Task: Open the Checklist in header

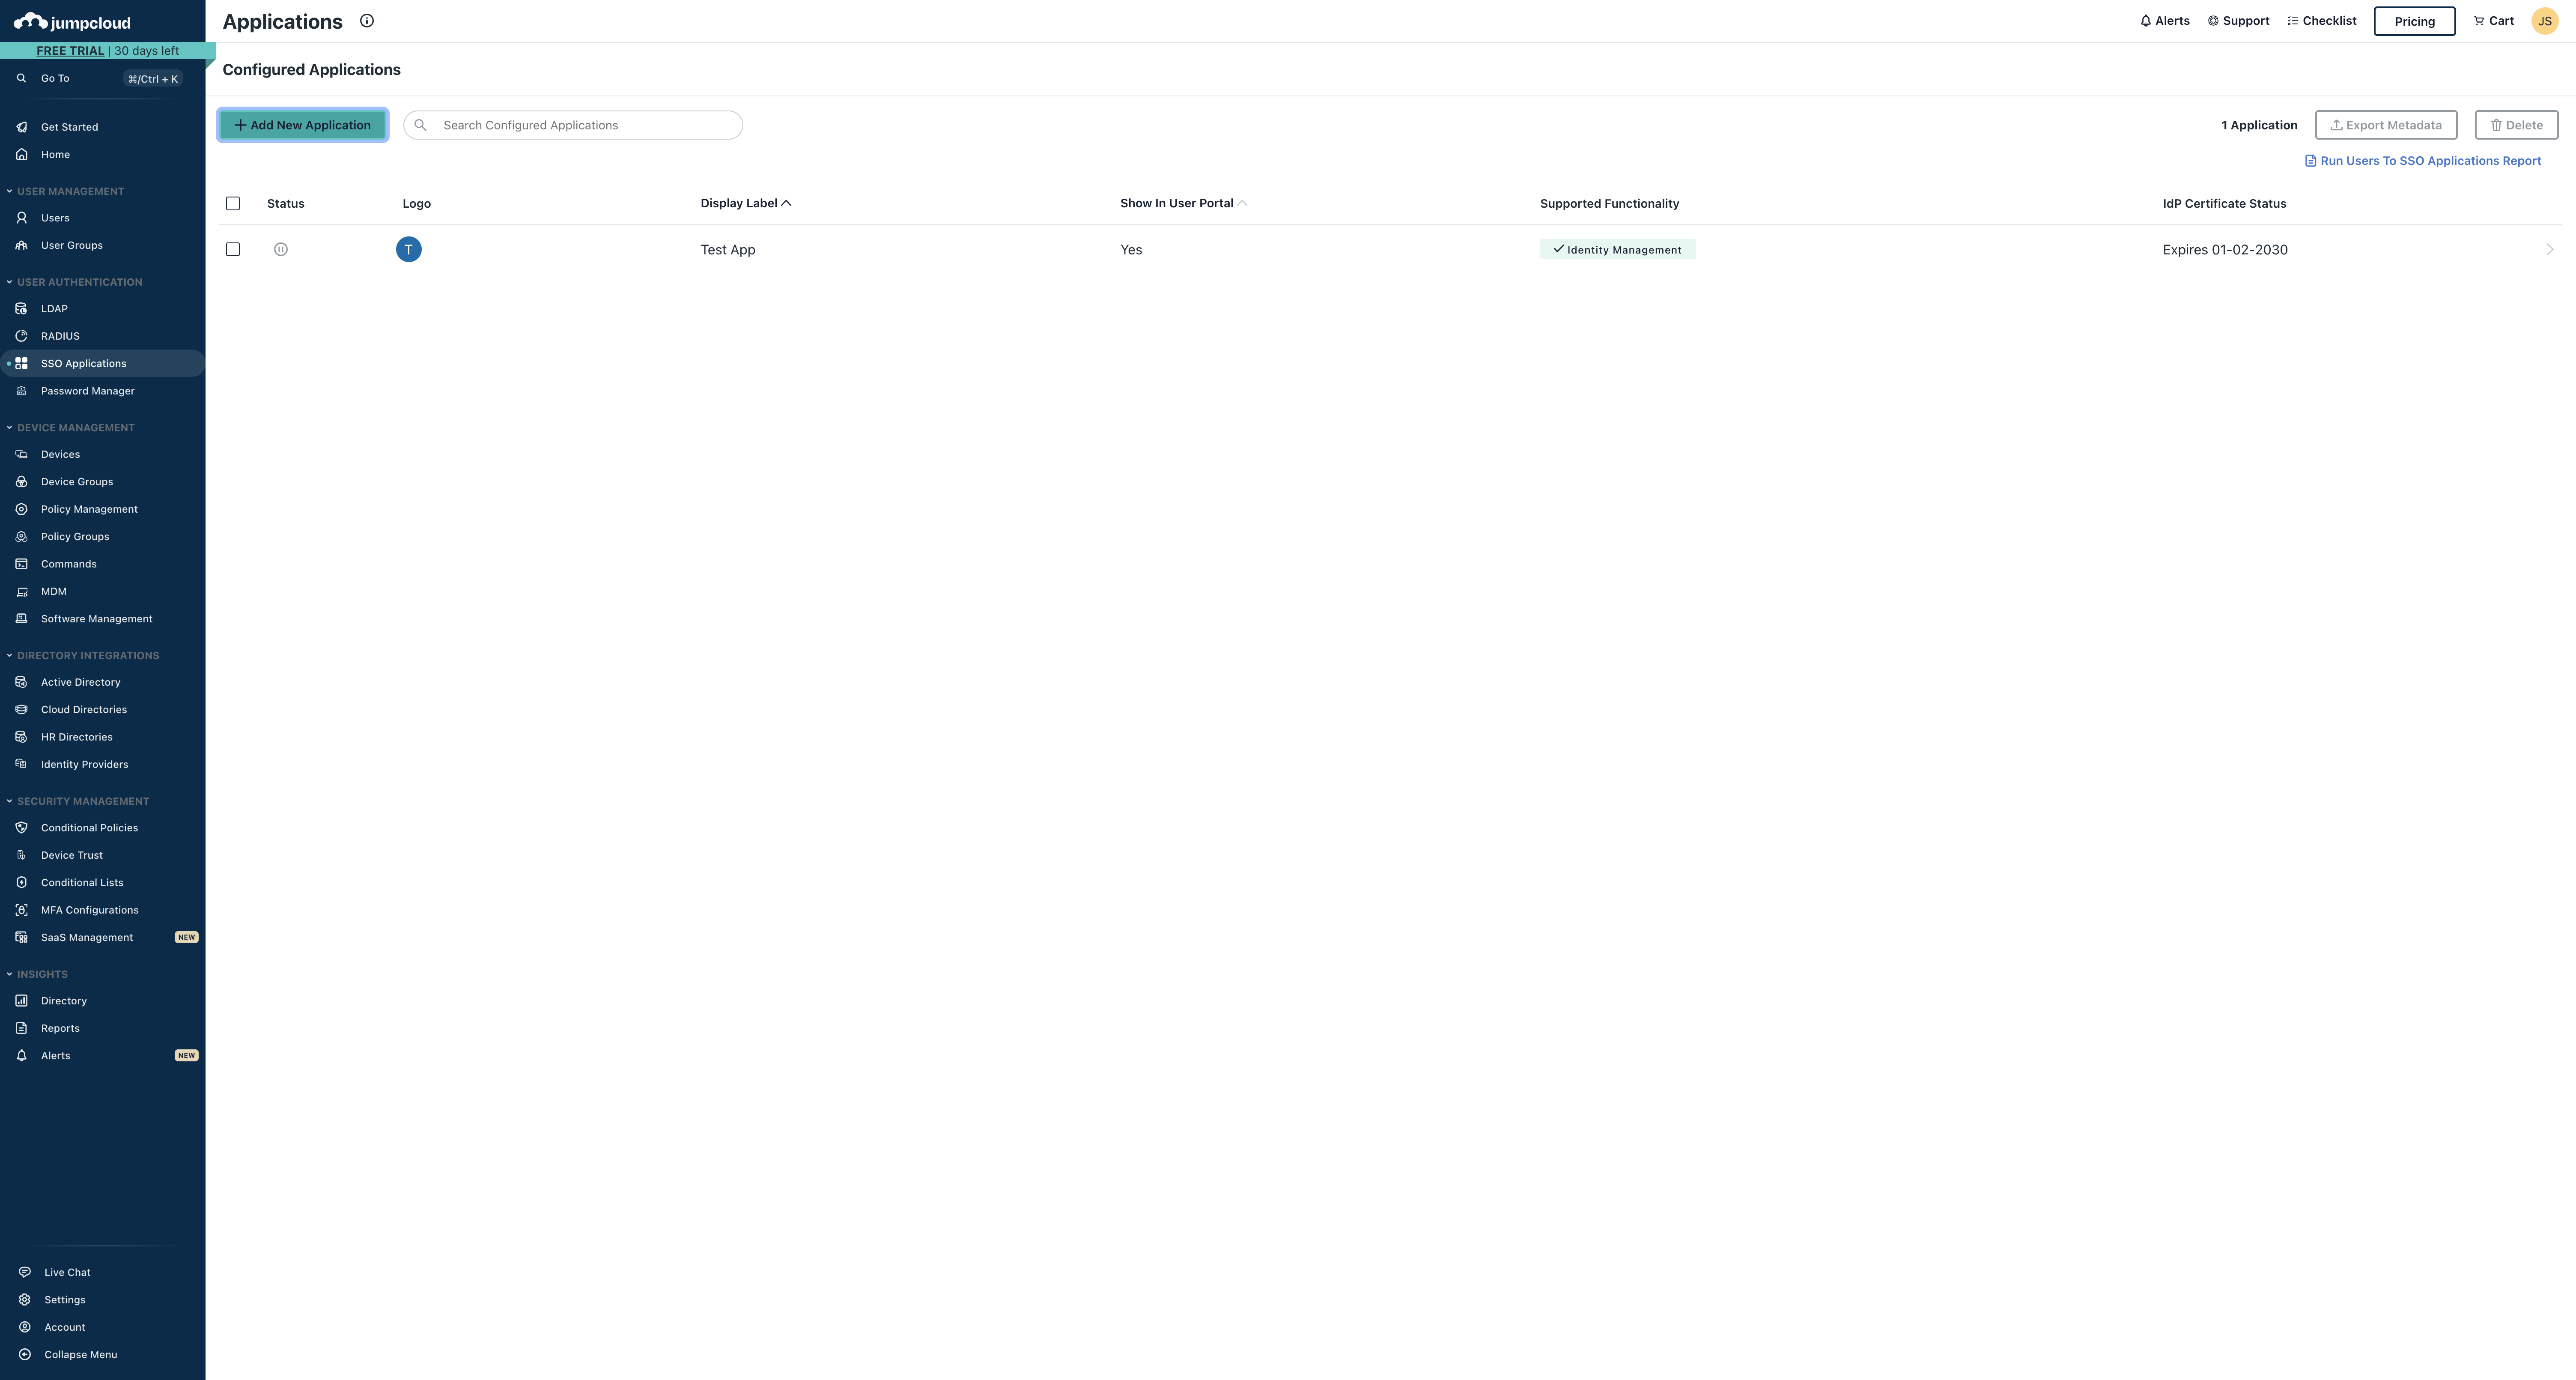Action: click(x=2322, y=21)
